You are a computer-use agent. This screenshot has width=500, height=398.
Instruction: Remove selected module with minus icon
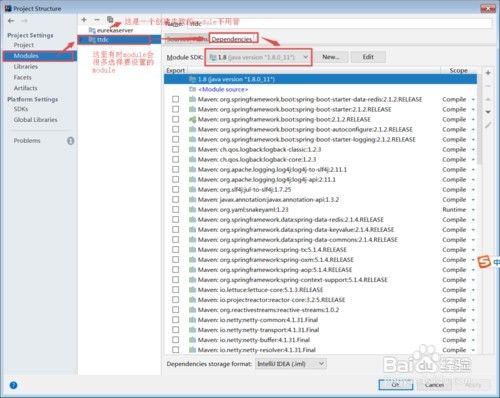tap(97, 20)
